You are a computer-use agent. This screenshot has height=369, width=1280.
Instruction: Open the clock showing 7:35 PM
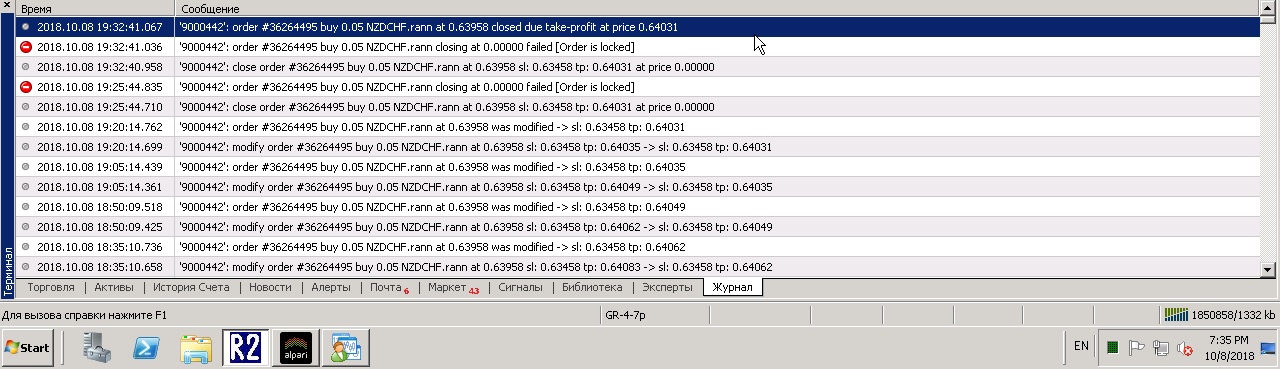tap(1230, 347)
